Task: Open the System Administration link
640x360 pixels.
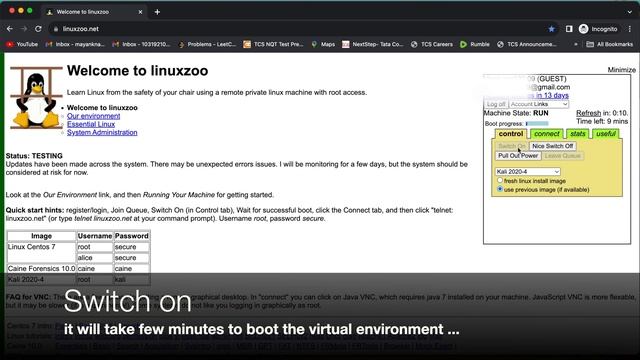Action: pyautogui.click(x=102, y=132)
